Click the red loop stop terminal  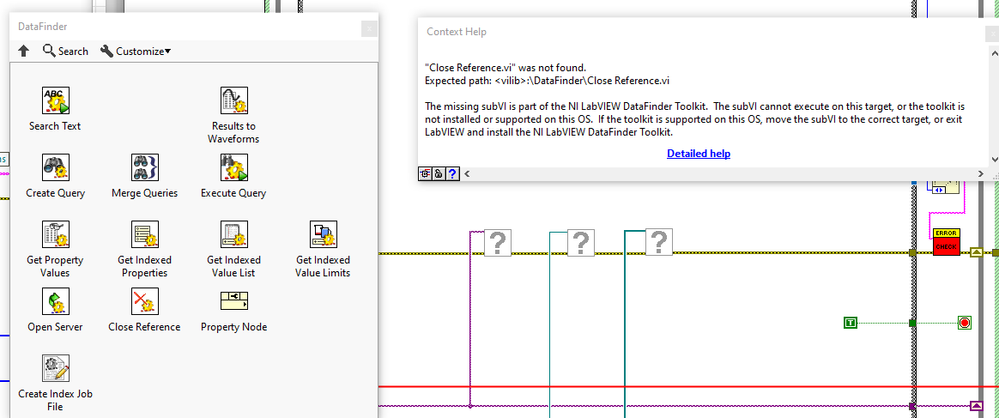click(x=965, y=323)
